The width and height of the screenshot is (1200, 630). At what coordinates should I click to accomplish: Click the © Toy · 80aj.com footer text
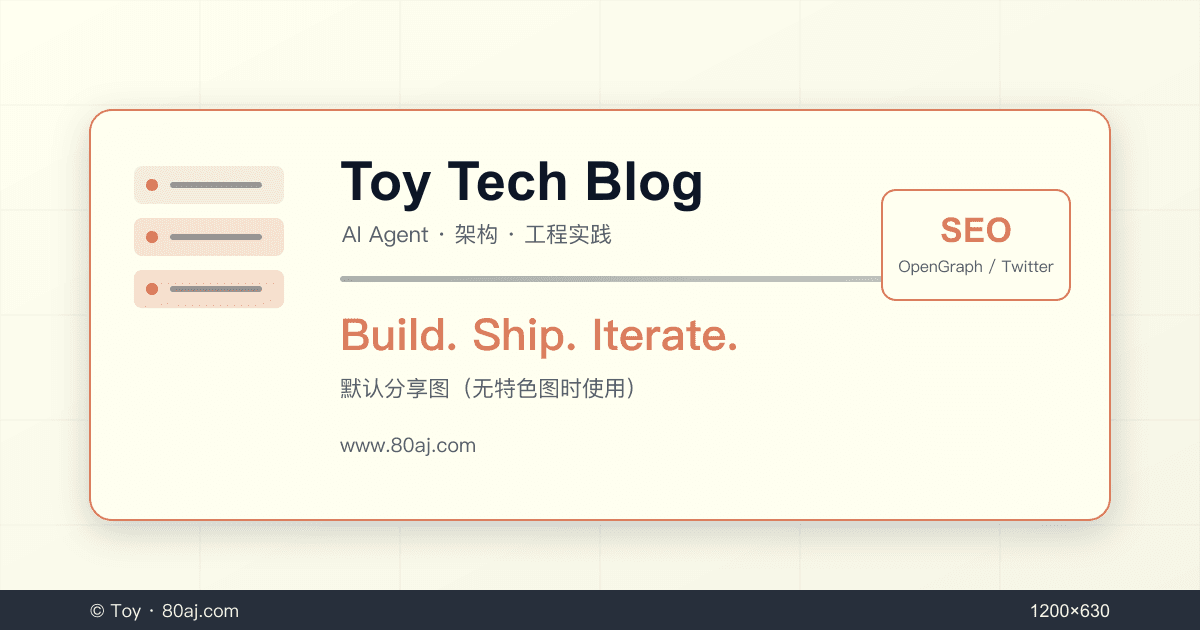[164, 611]
